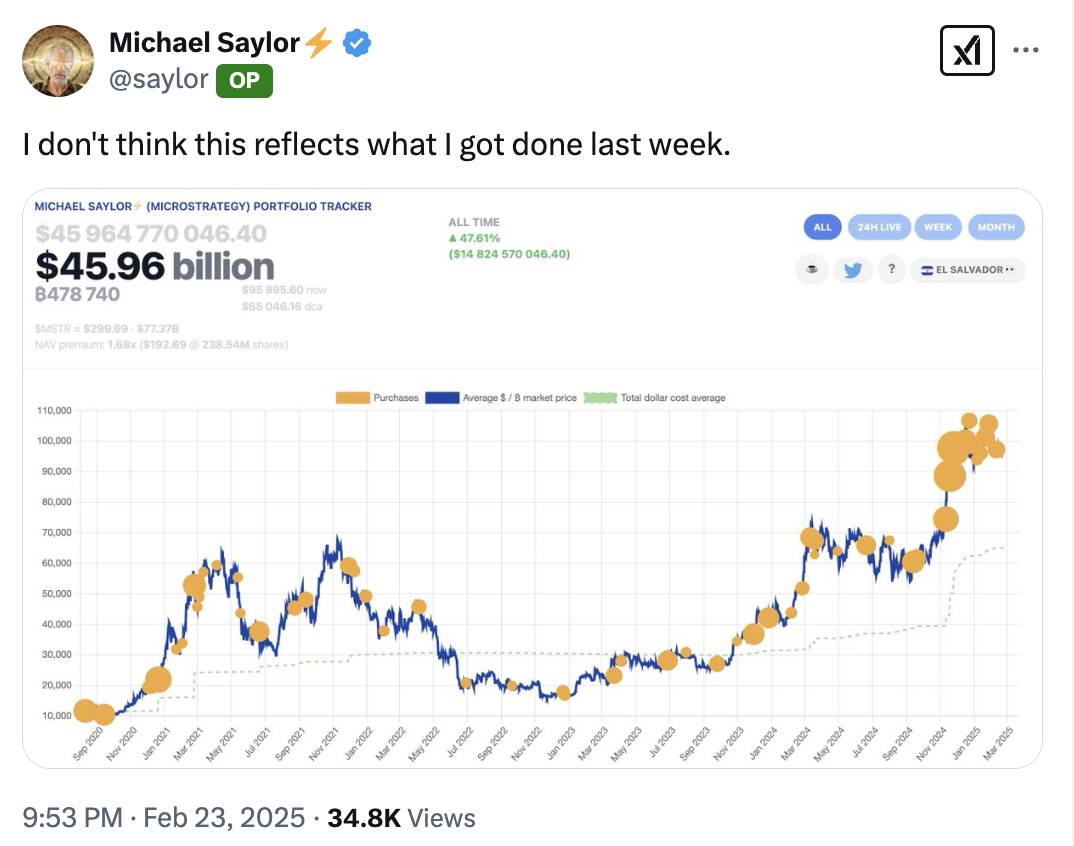This screenshot has width=1074, height=846.
Task: Open options next to El Salvador via the dots
Action: (x=1009, y=270)
